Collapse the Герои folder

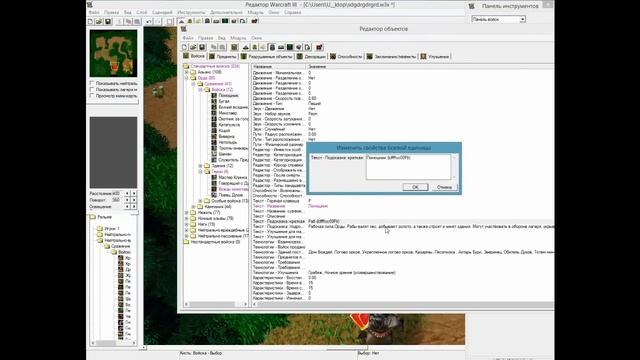[200, 171]
